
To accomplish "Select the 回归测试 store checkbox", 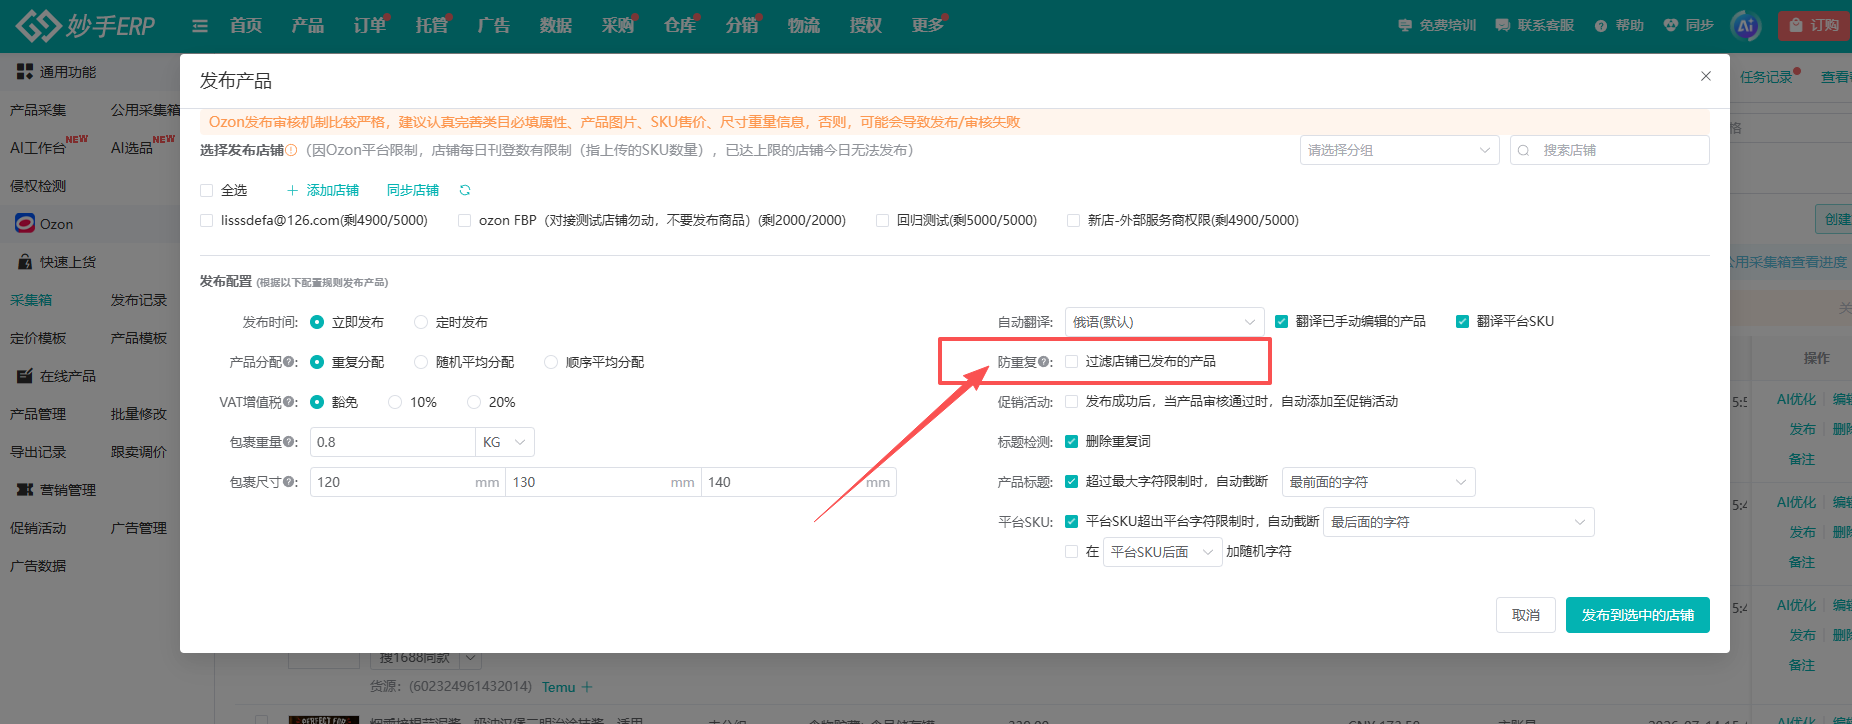I will 883,220.
